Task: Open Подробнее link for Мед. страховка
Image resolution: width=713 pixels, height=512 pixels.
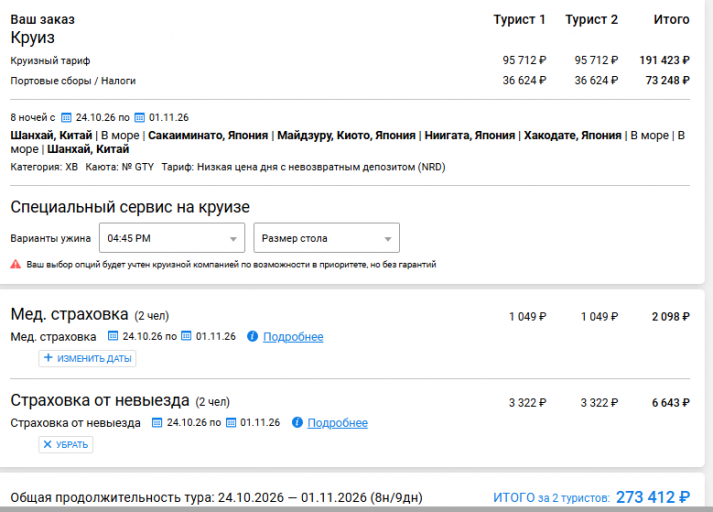Action: coord(293,337)
